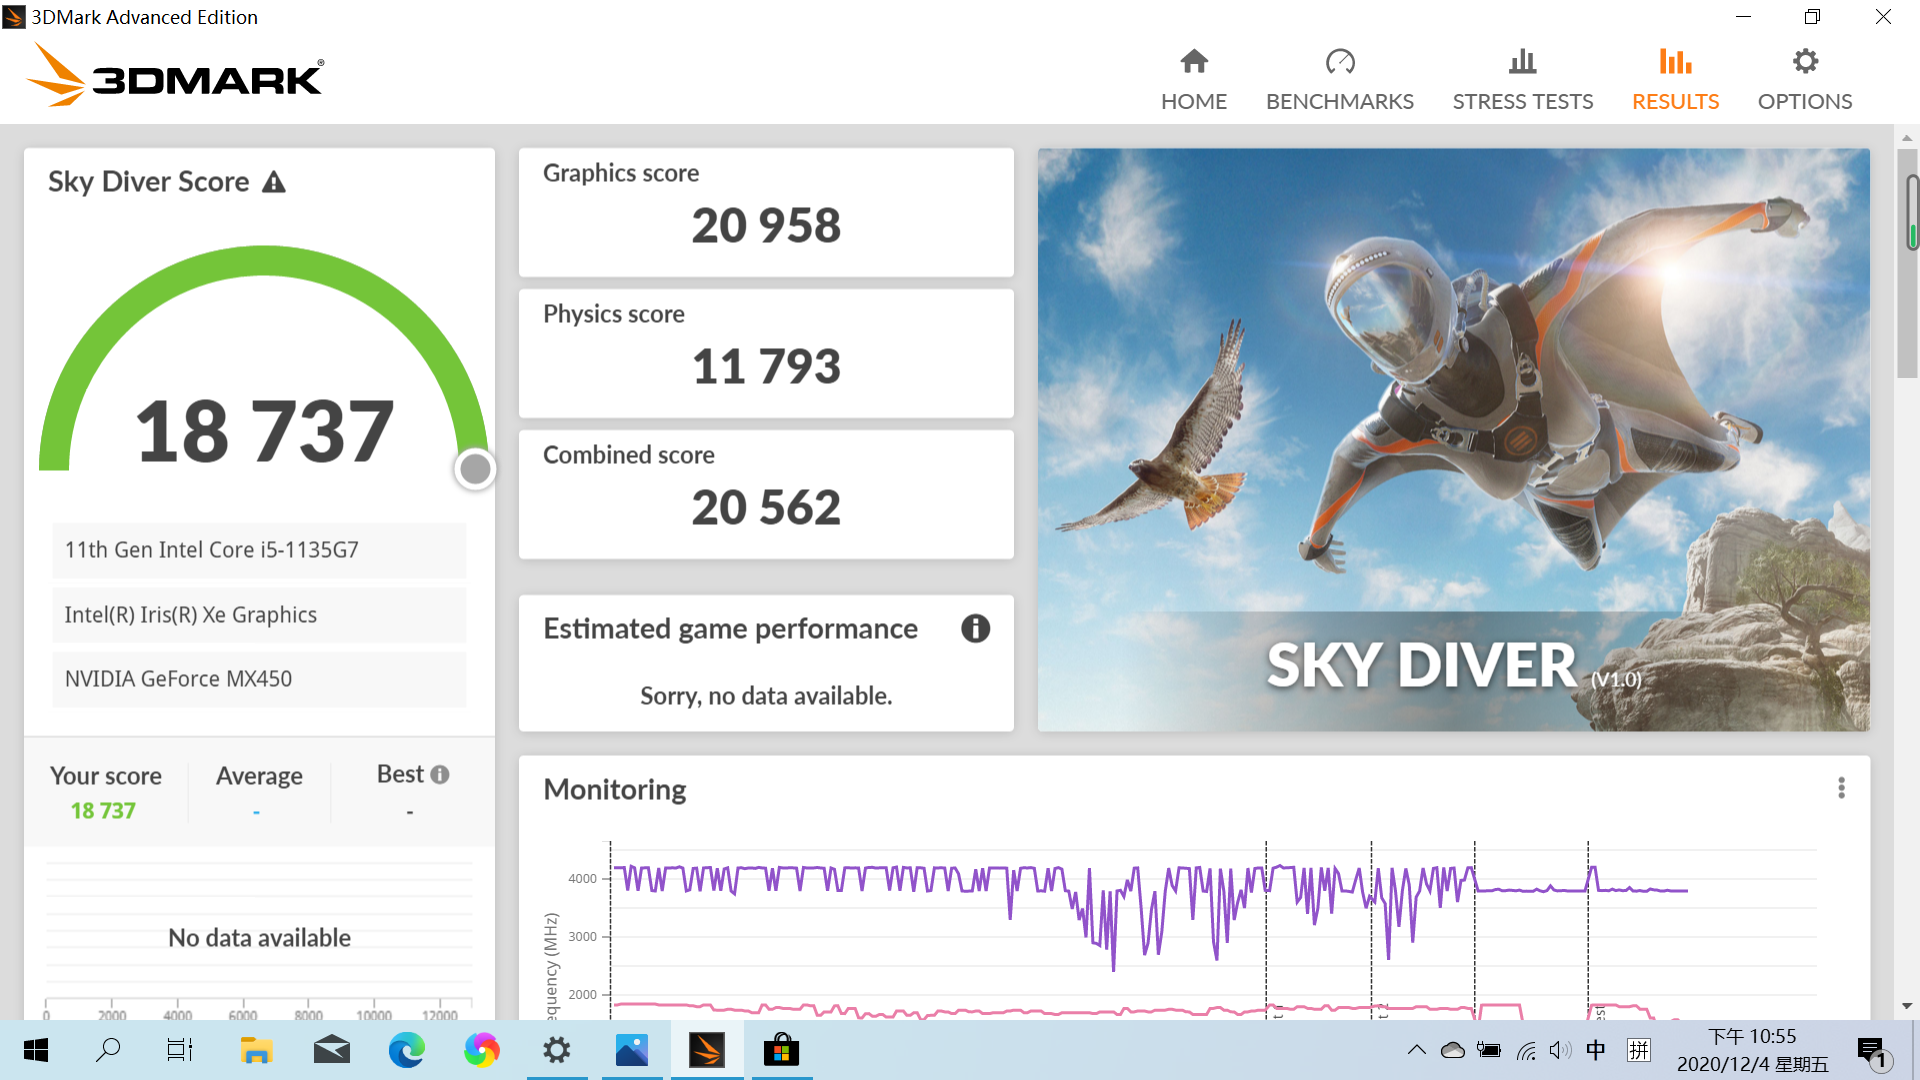Image resolution: width=1920 pixels, height=1080 pixels.
Task: Click the Sky Diver benchmark image
Action: pos(1453,439)
